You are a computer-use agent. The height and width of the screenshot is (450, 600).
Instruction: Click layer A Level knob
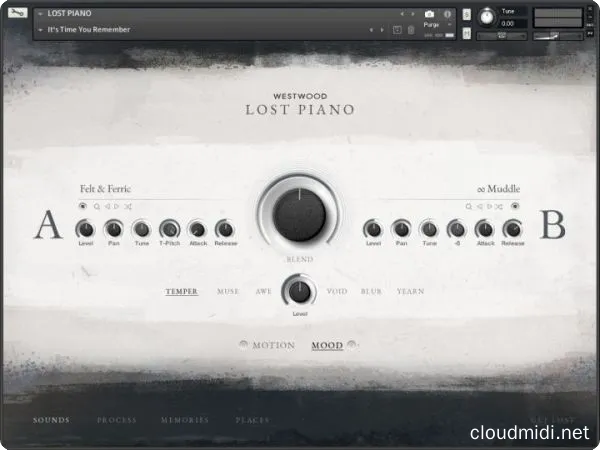(85, 230)
